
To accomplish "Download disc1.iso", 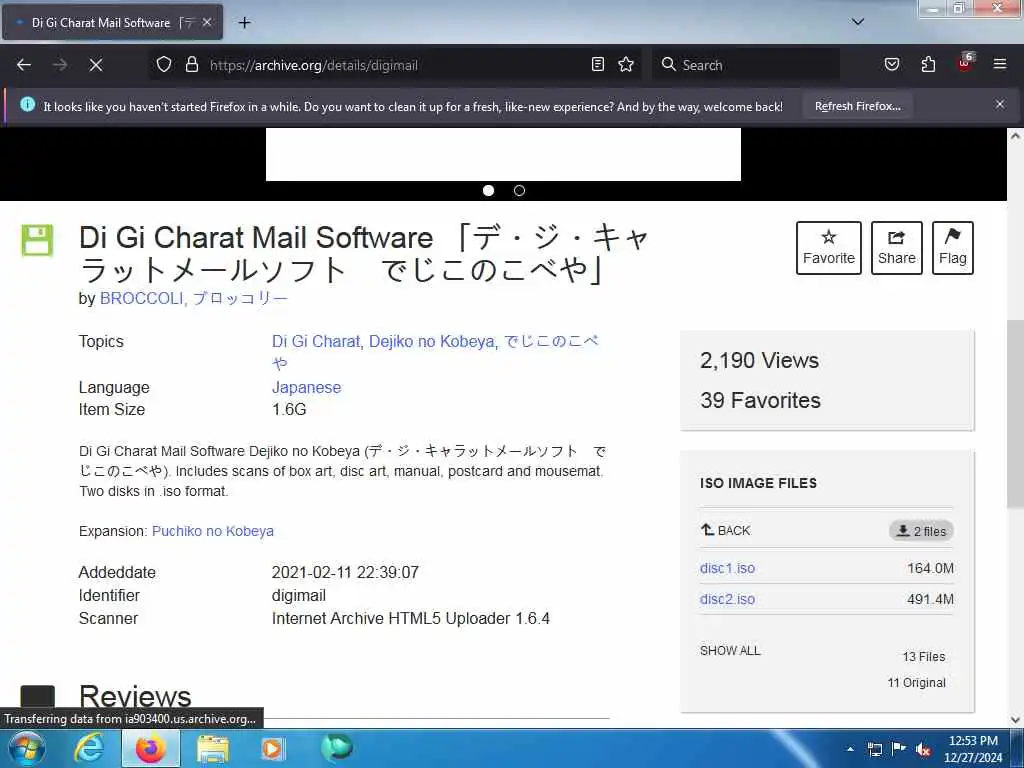I will pyautogui.click(x=728, y=568).
